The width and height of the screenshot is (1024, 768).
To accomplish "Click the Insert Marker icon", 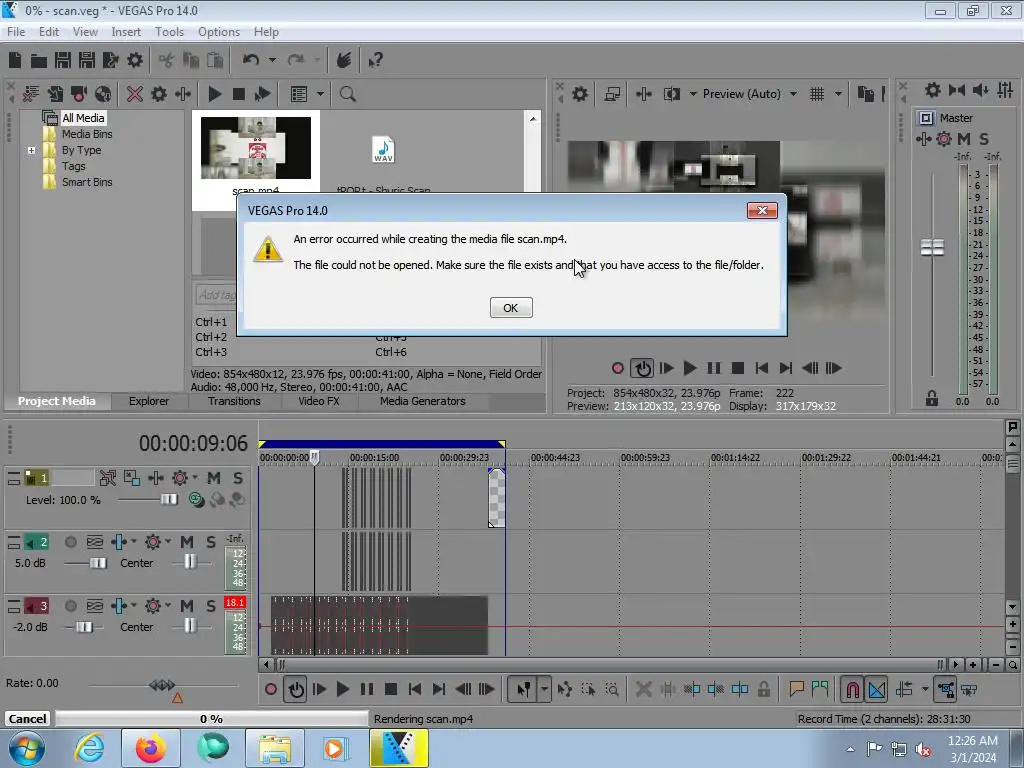I will click(x=796, y=689).
